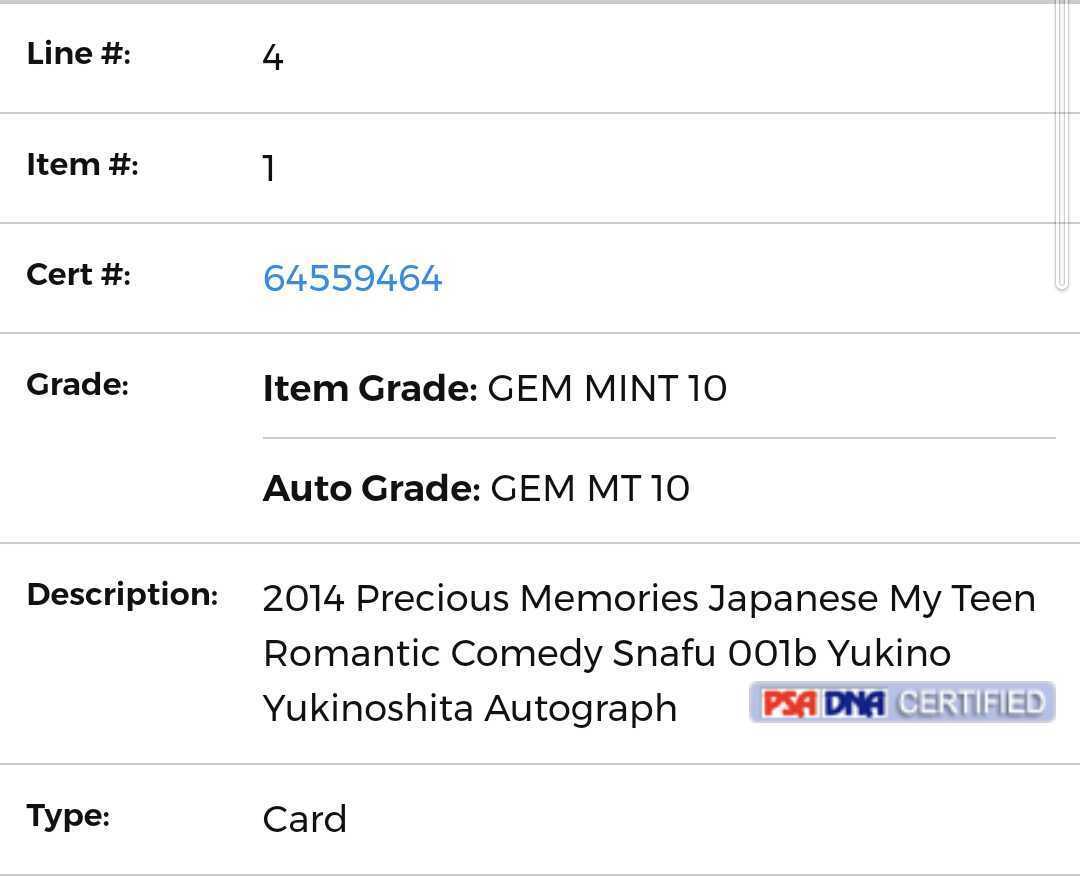The image size is (1080, 876).
Task: Click the Yukinoshita Autograph text
Action: 470,709
